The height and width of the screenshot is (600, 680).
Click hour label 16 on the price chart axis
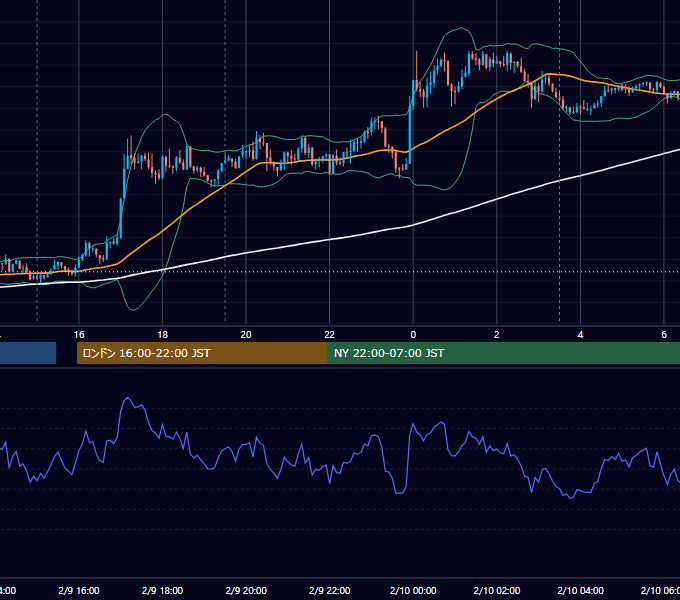79,335
